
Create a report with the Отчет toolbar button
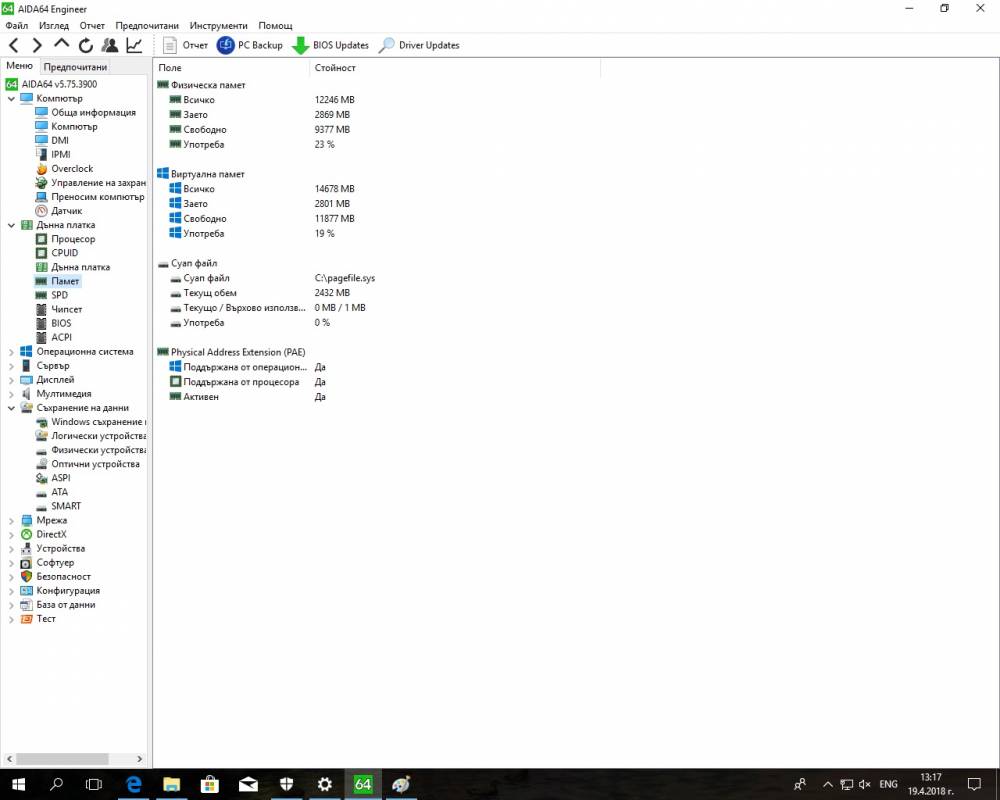click(186, 45)
